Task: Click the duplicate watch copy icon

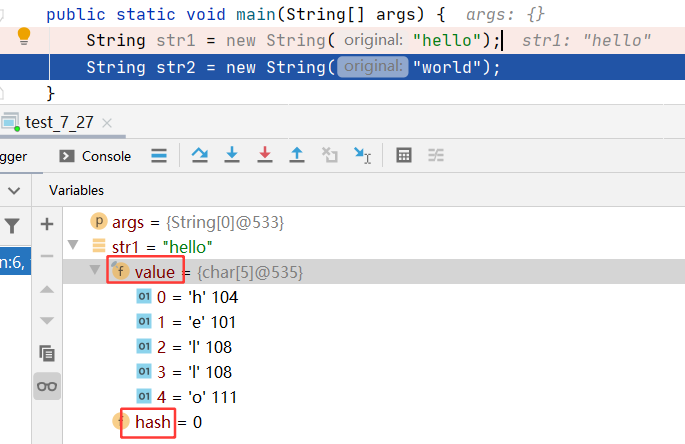Action: point(47,353)
